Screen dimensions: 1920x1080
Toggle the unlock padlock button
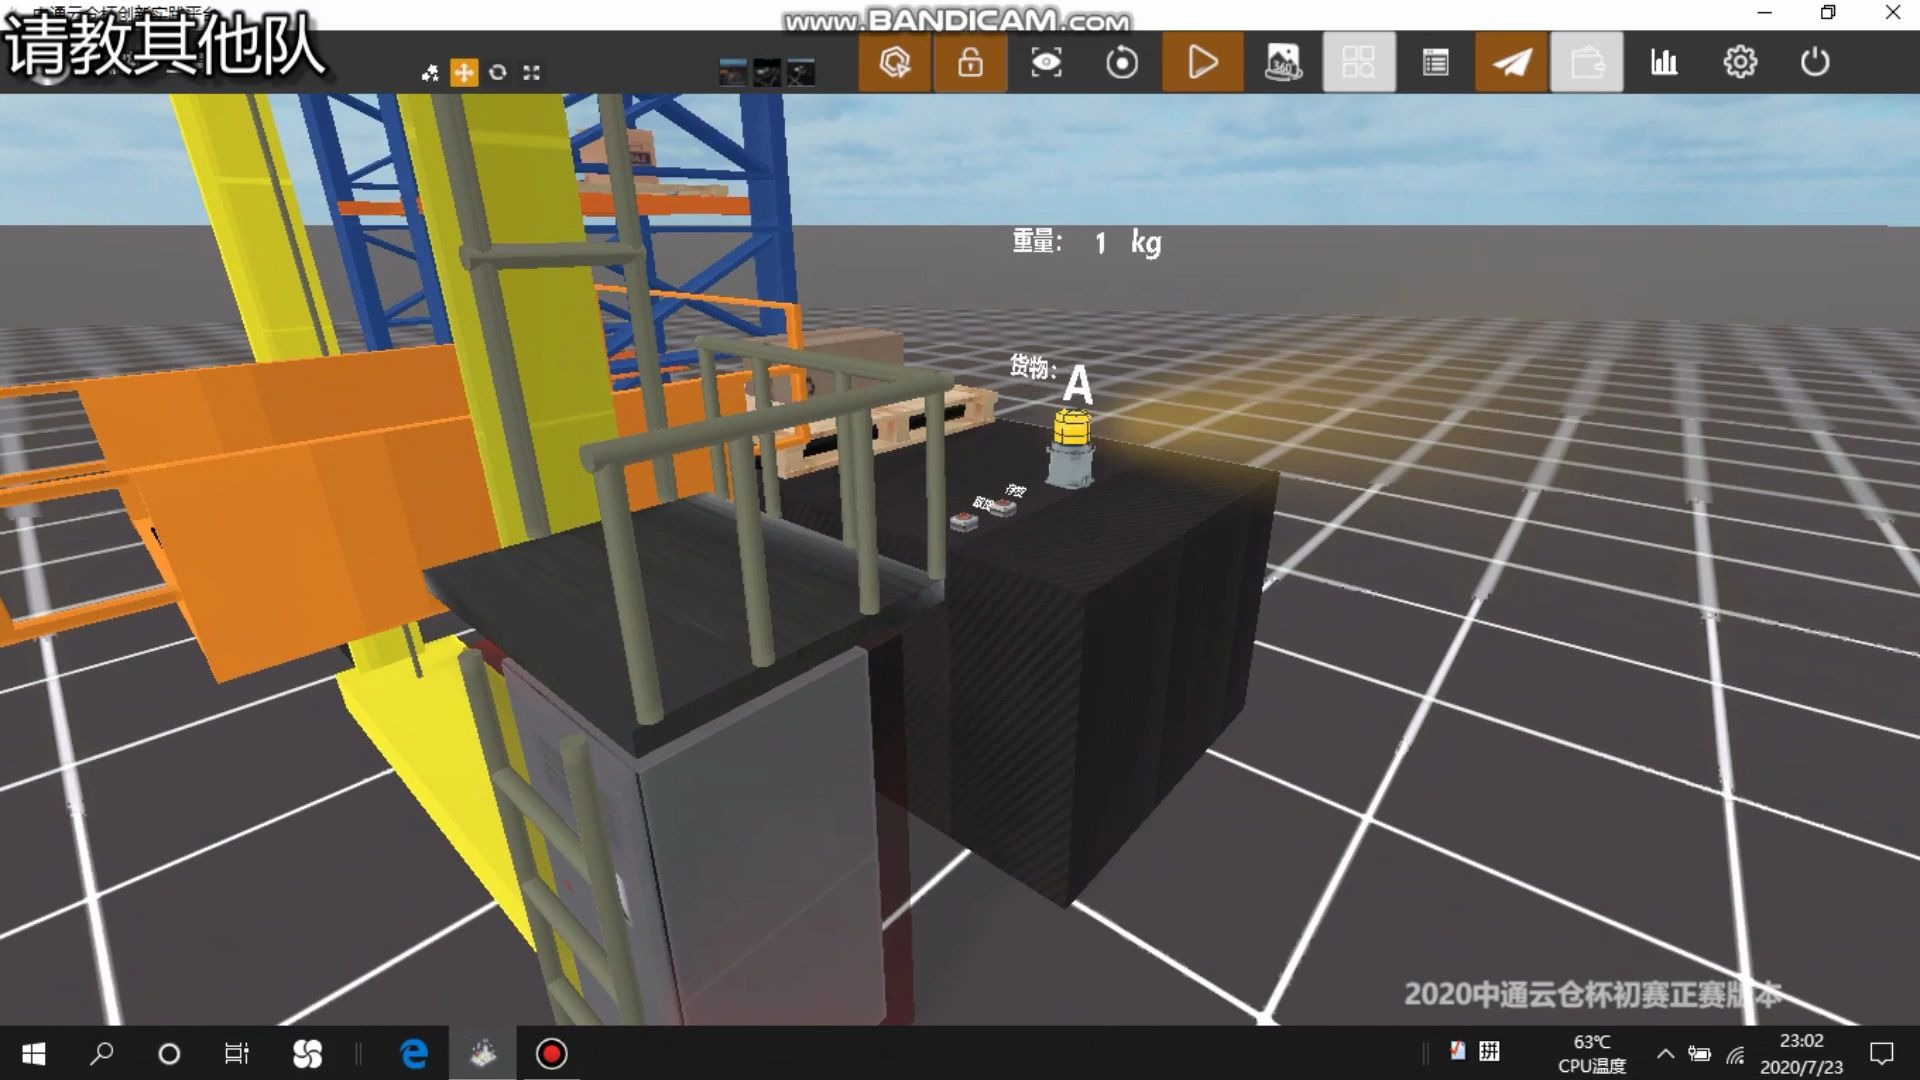[x=970, y=63]
